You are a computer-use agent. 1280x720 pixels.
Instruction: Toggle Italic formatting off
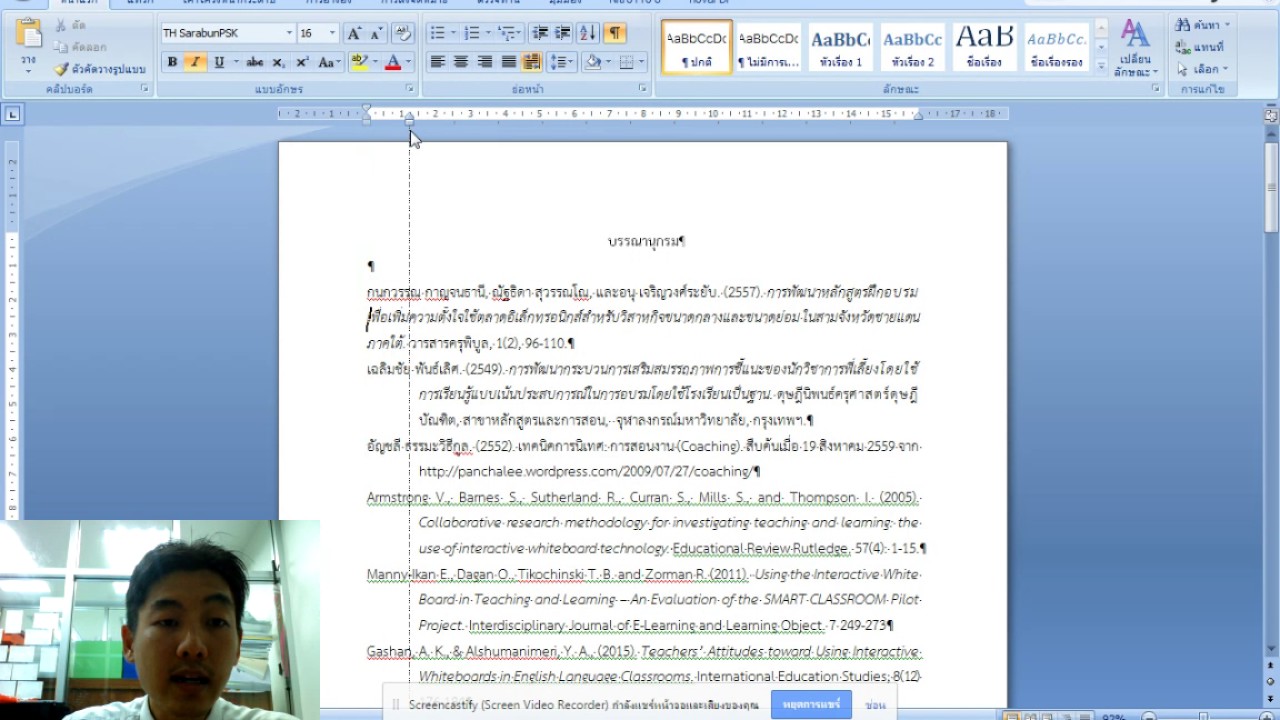coord(195,62)
